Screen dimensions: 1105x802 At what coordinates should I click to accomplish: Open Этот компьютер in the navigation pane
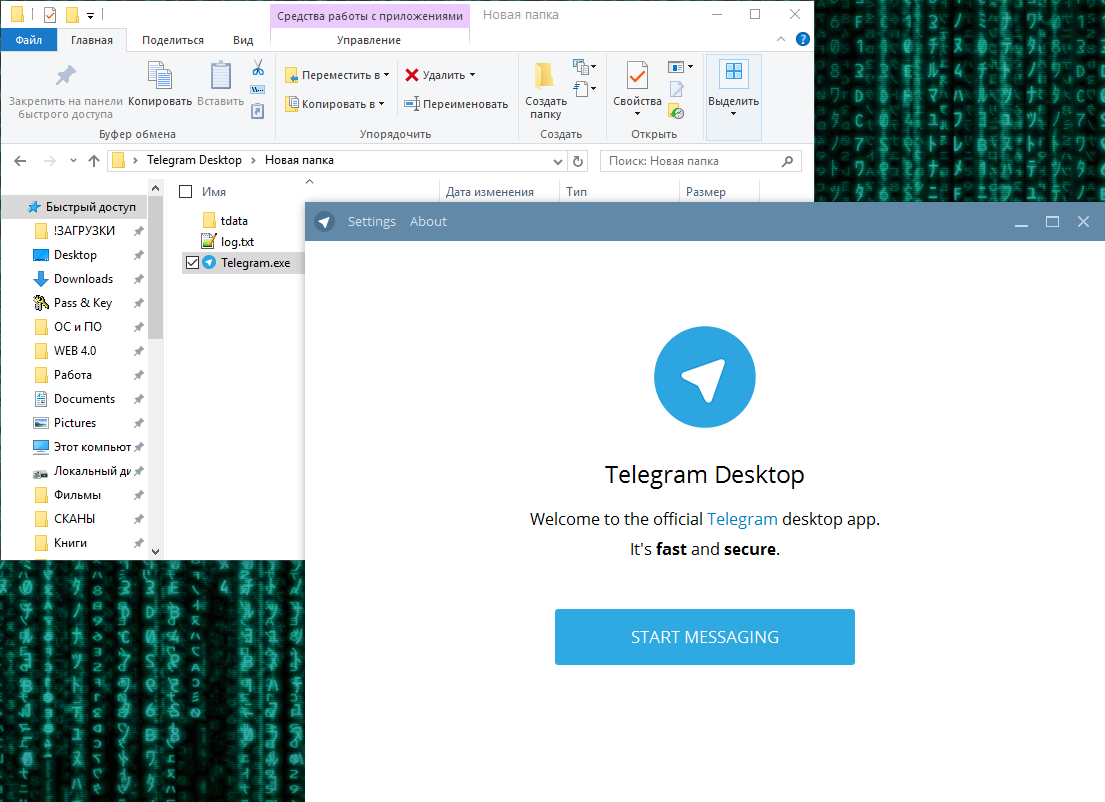pos(76,447)
